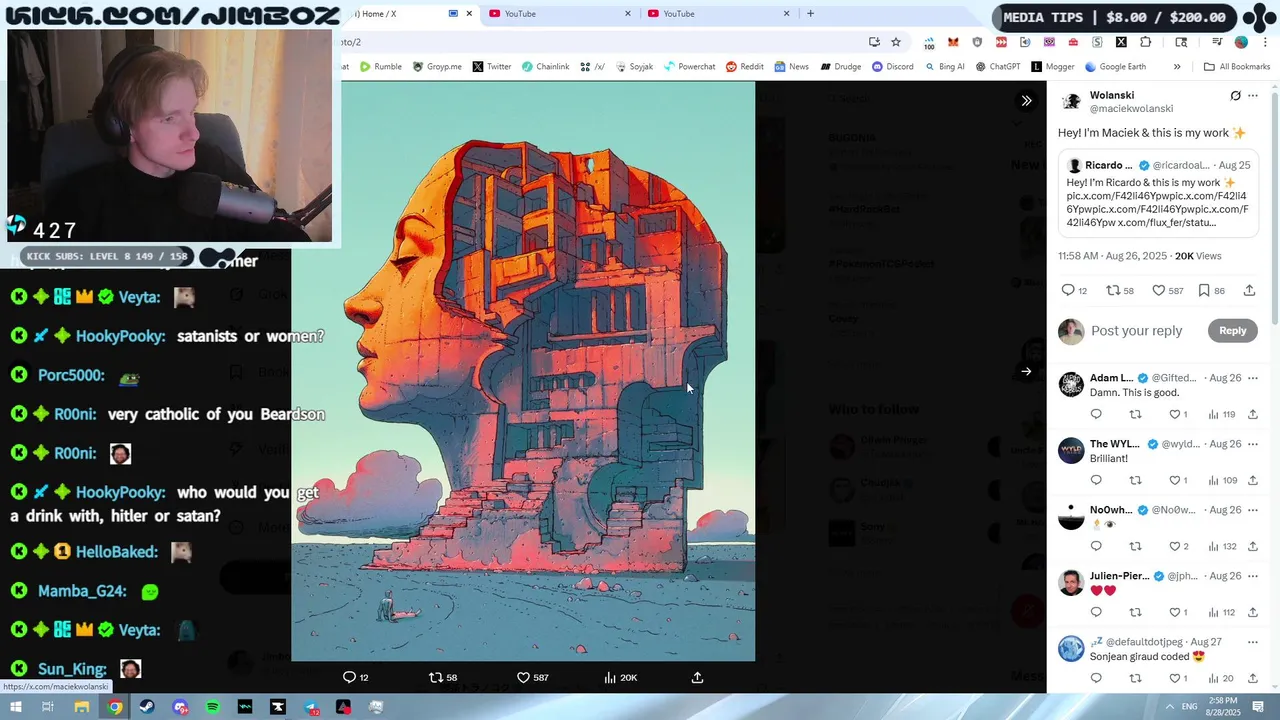Open Rumble bookmark
Screen dimensions: 1280x720
381,67
